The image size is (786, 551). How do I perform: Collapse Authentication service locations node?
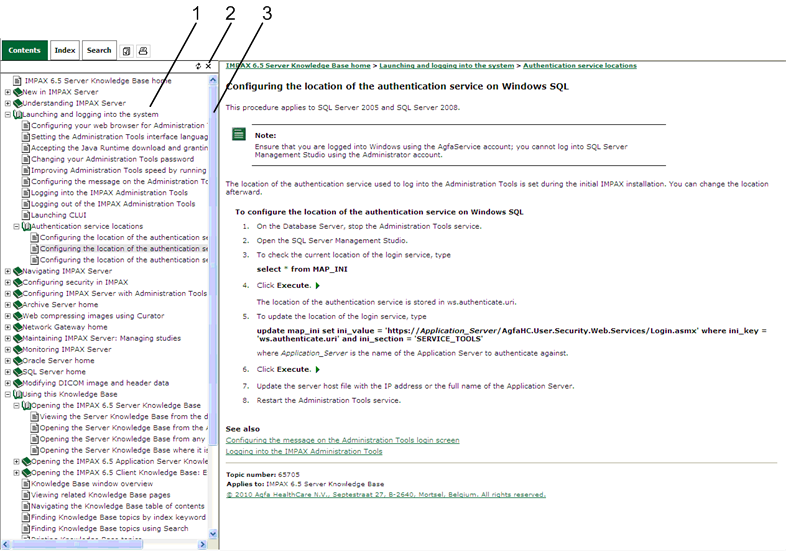click(x=17, y=227)
